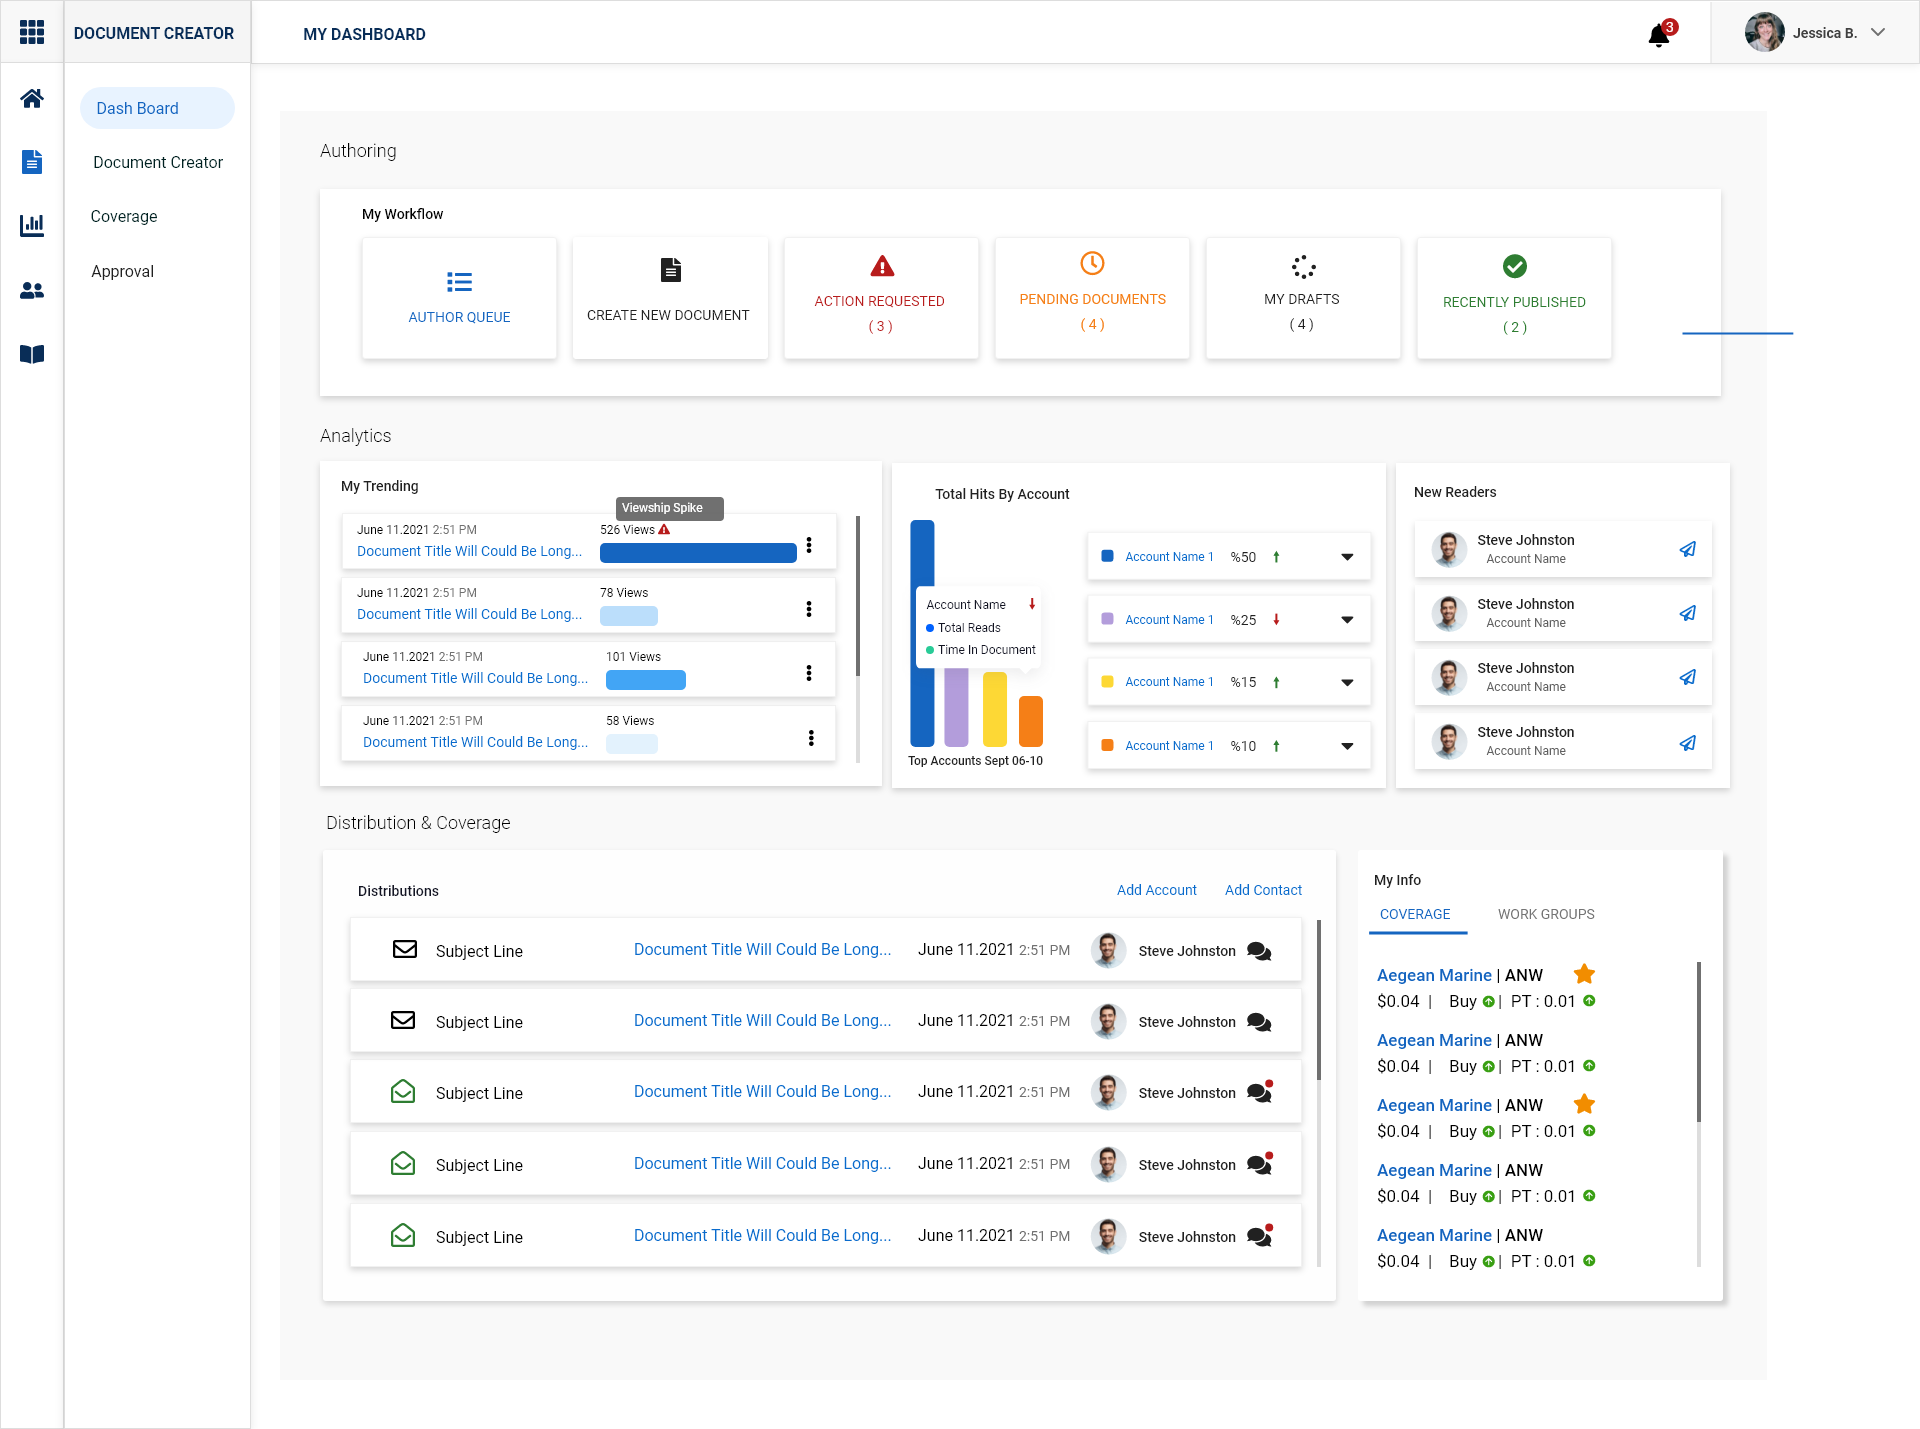The image size is (1920, 1429).
Task: Open the users group sidebar icon
Action: (32, 291)
